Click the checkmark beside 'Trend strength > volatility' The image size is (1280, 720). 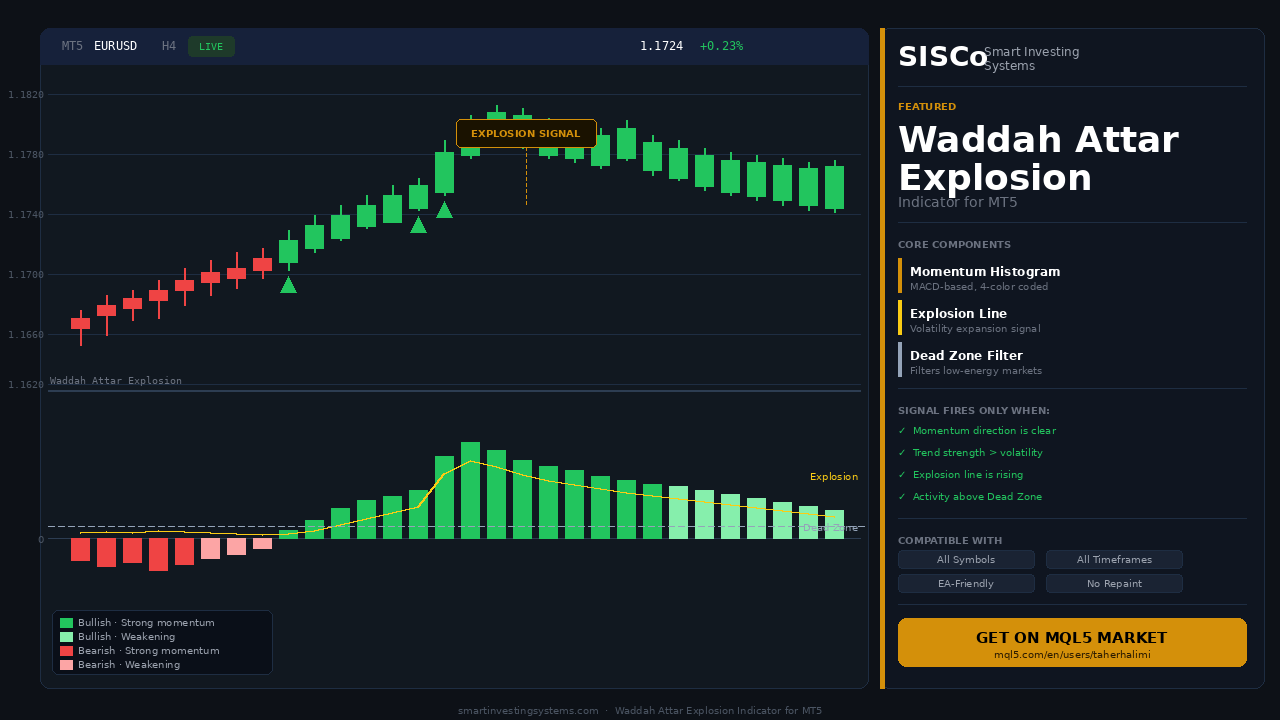click(x=901, y=453)
